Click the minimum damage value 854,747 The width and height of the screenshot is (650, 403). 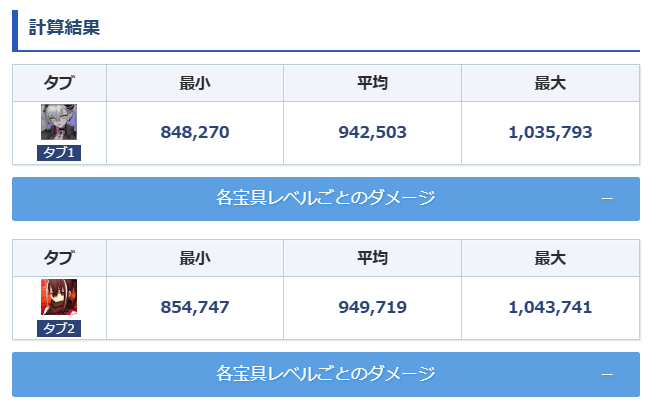pos(195,307)
